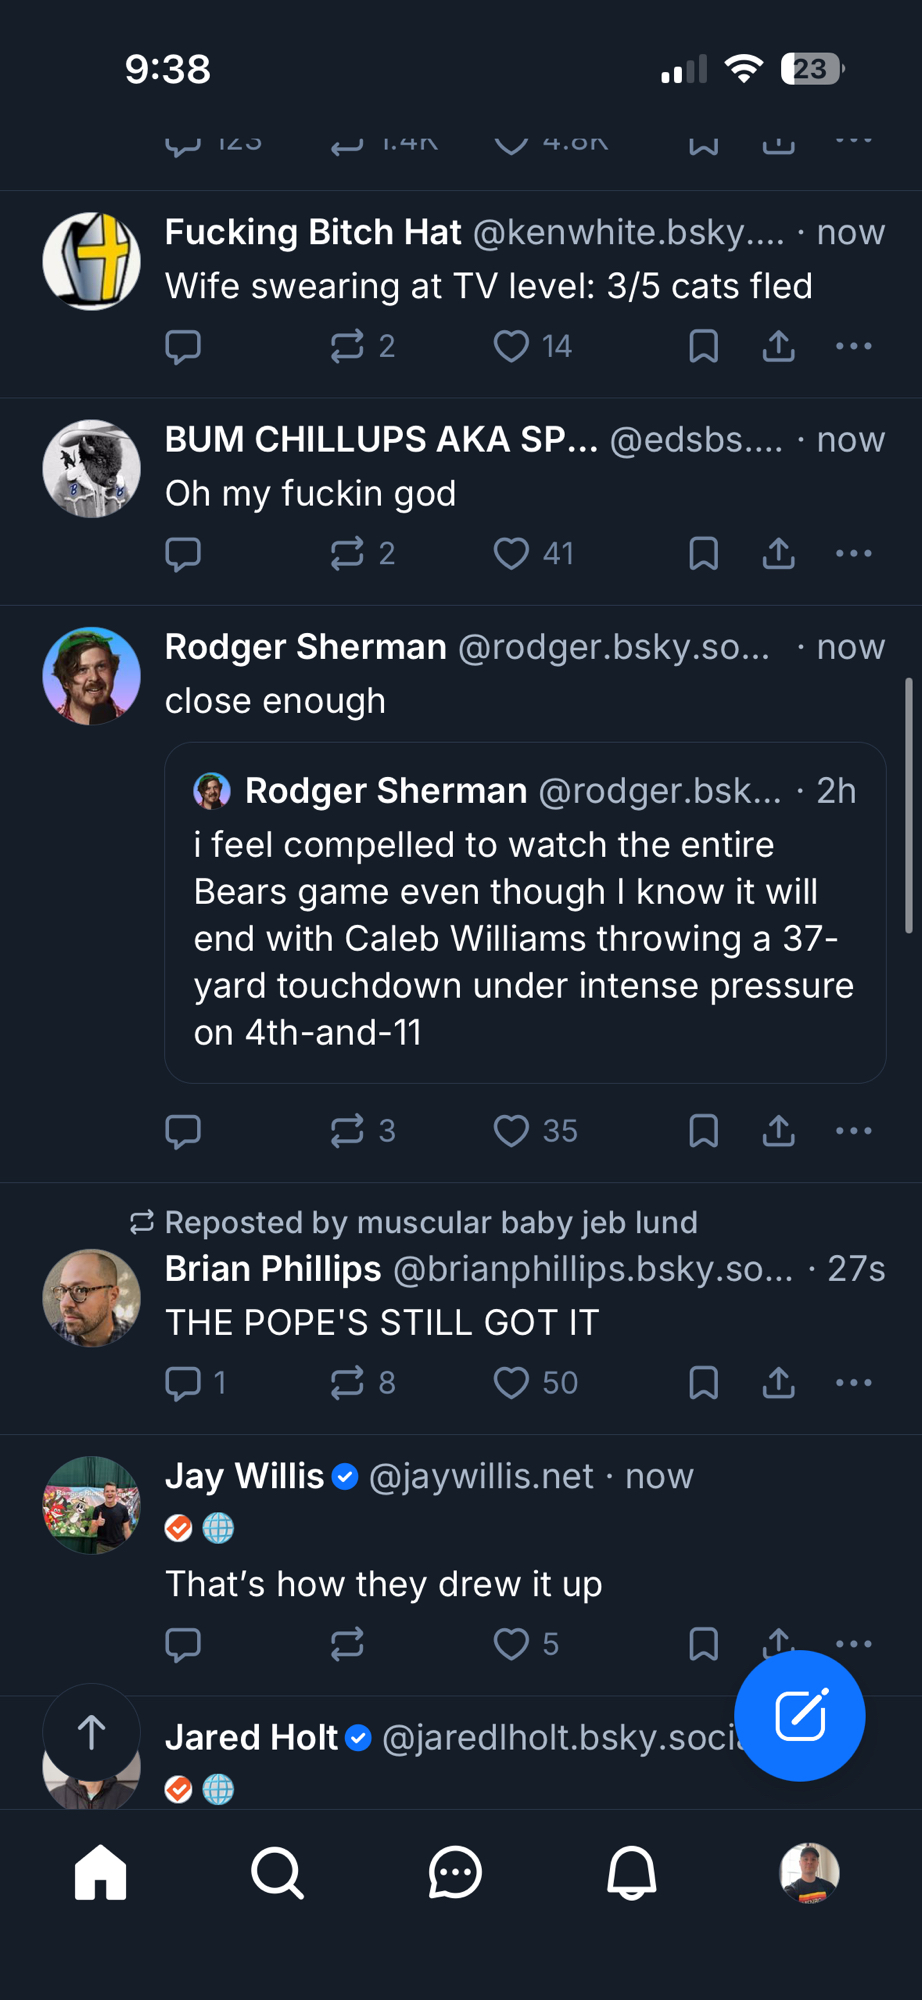This screenshot has width=922, height=2000.
Task: Share the Brian Phillips post
Action: click(x=778, y=1382)
